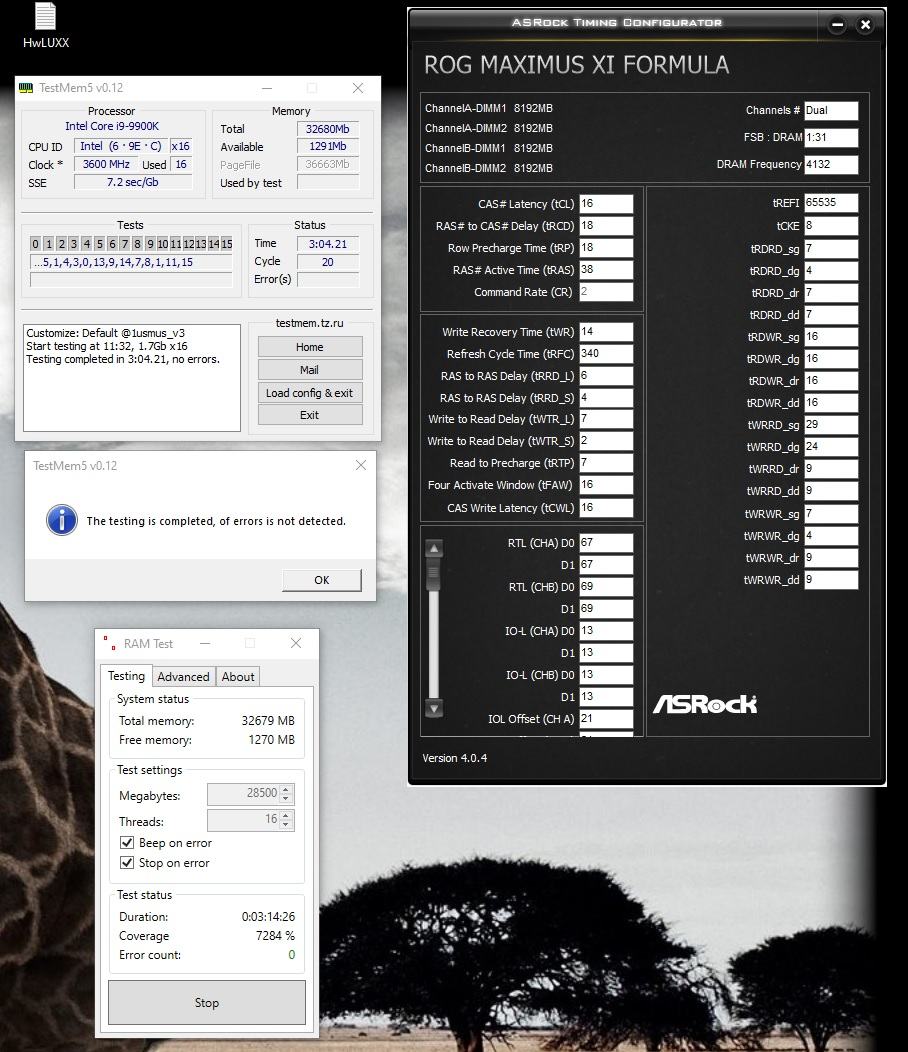Click the TestMem5 log text area
Image resolution: width=908 pixels, height=1052 pixels.
(132, 378)
